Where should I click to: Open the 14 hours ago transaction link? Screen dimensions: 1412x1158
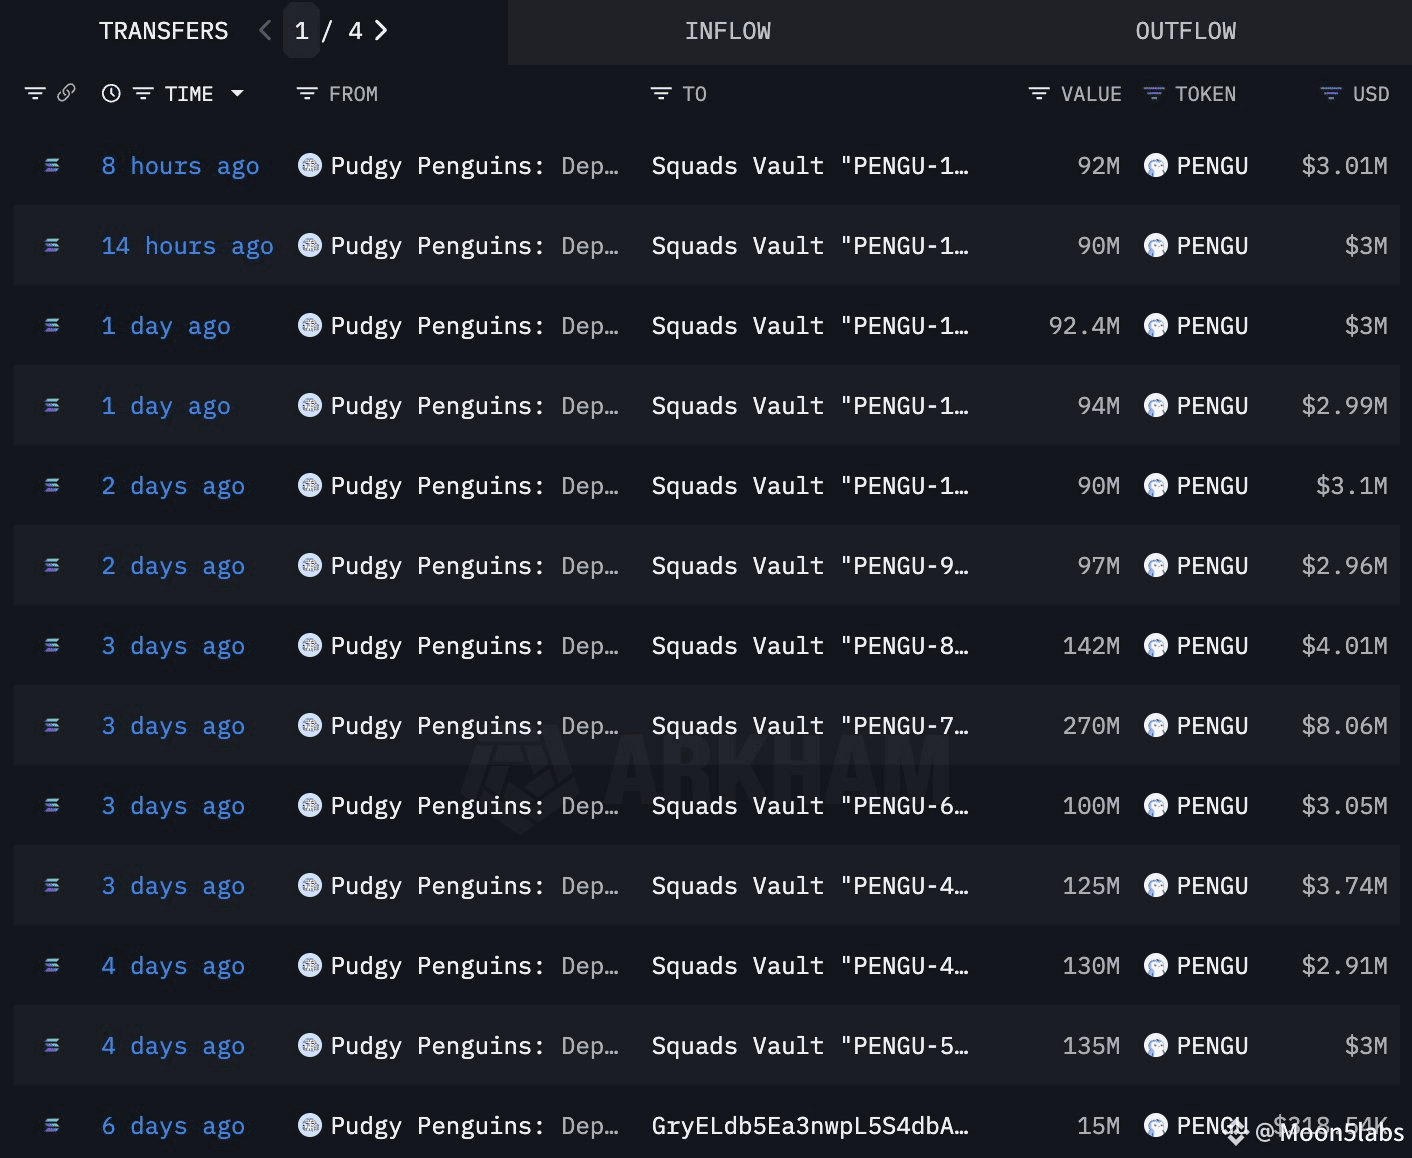click(187, 246)
